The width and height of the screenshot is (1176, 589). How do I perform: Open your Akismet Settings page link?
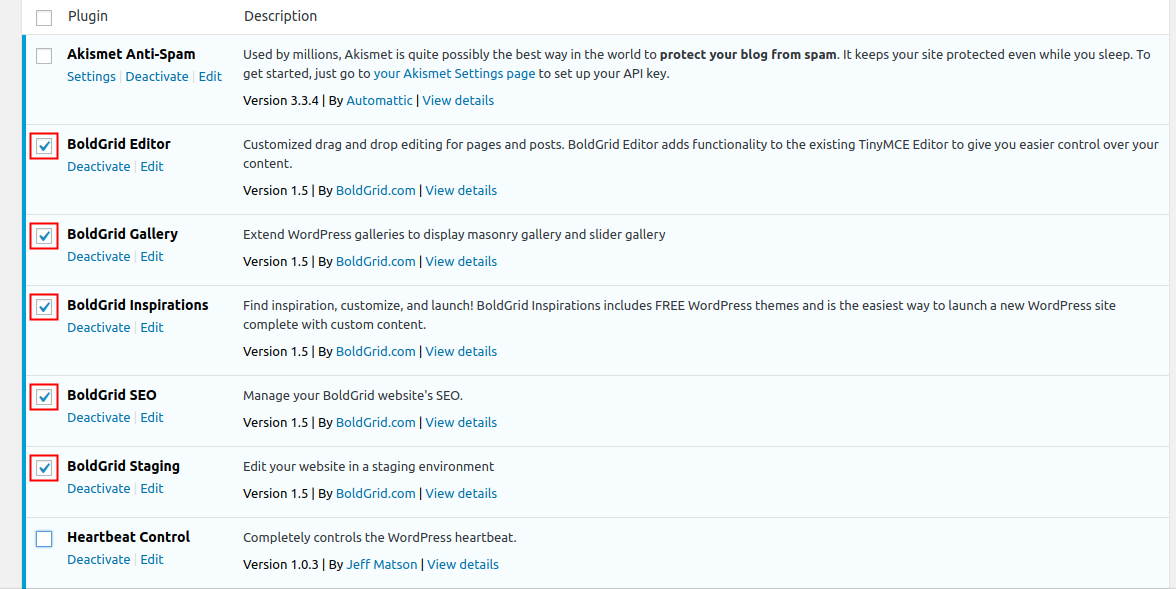455,74
